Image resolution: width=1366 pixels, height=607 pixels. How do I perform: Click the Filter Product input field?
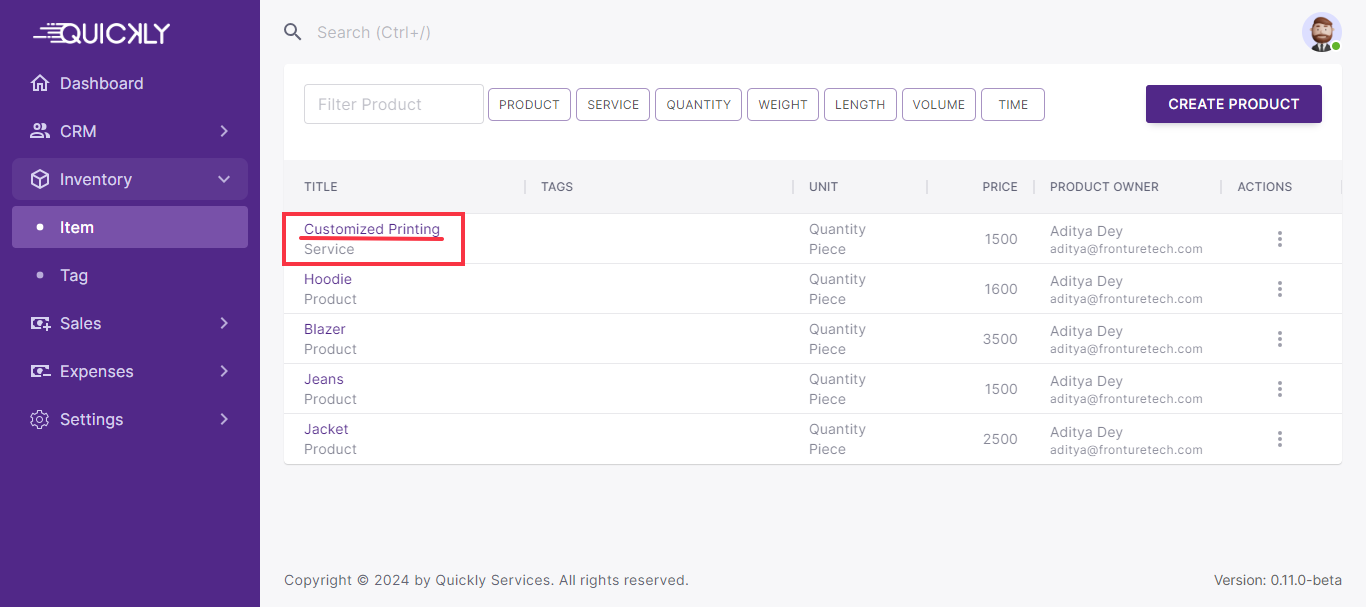pyautogui.click(x=393, y=104)
